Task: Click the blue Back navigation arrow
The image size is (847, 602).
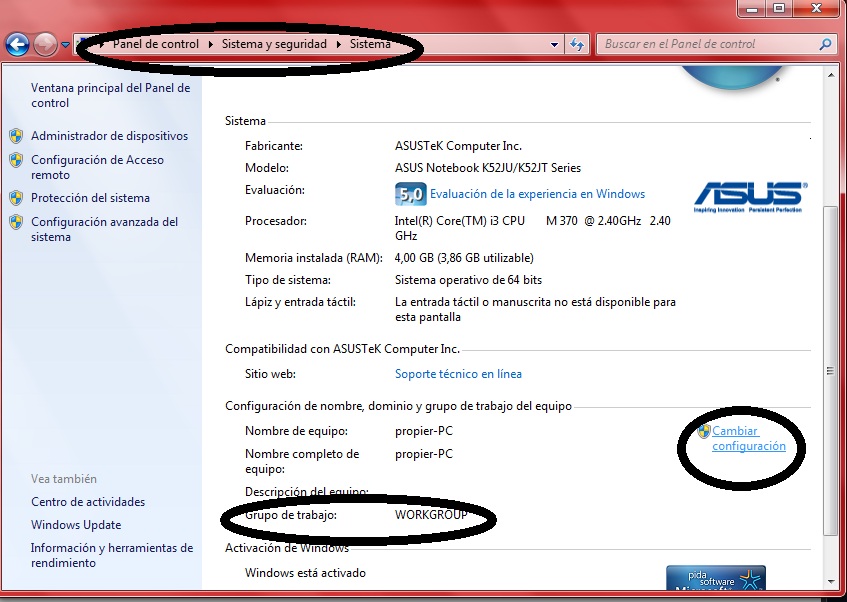Action: [x=17, y=44]
